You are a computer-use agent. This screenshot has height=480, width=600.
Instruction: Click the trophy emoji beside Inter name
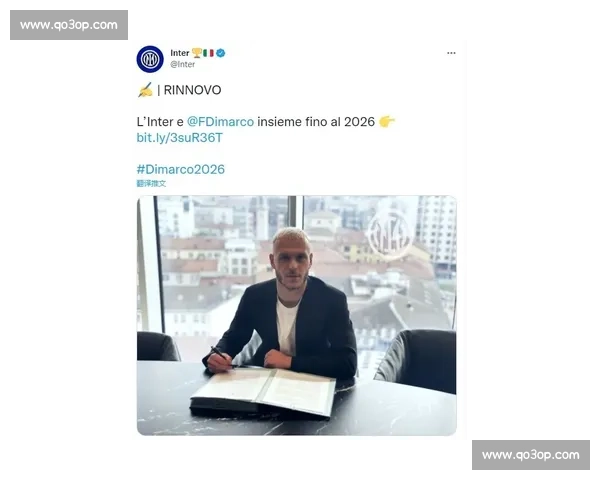[x=197, y=53]
